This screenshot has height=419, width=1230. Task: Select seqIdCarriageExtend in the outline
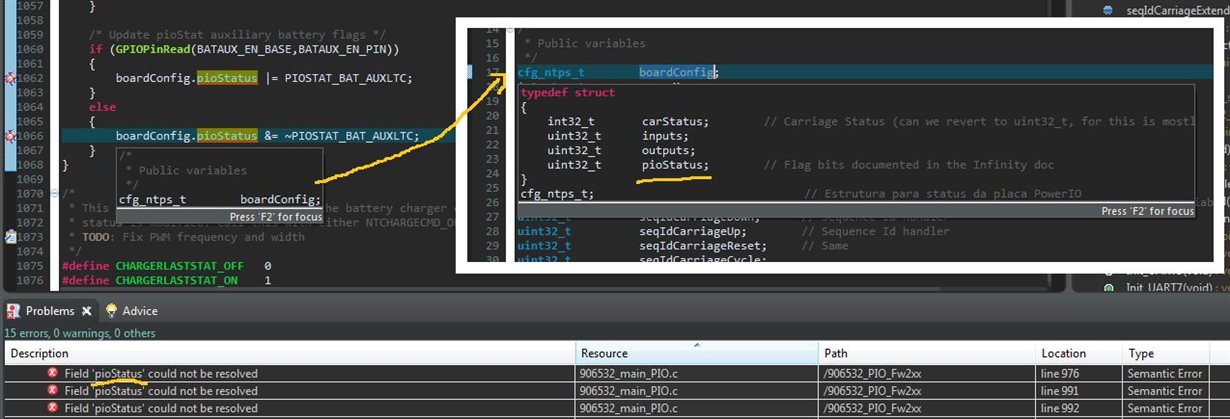pos(1176,10)
